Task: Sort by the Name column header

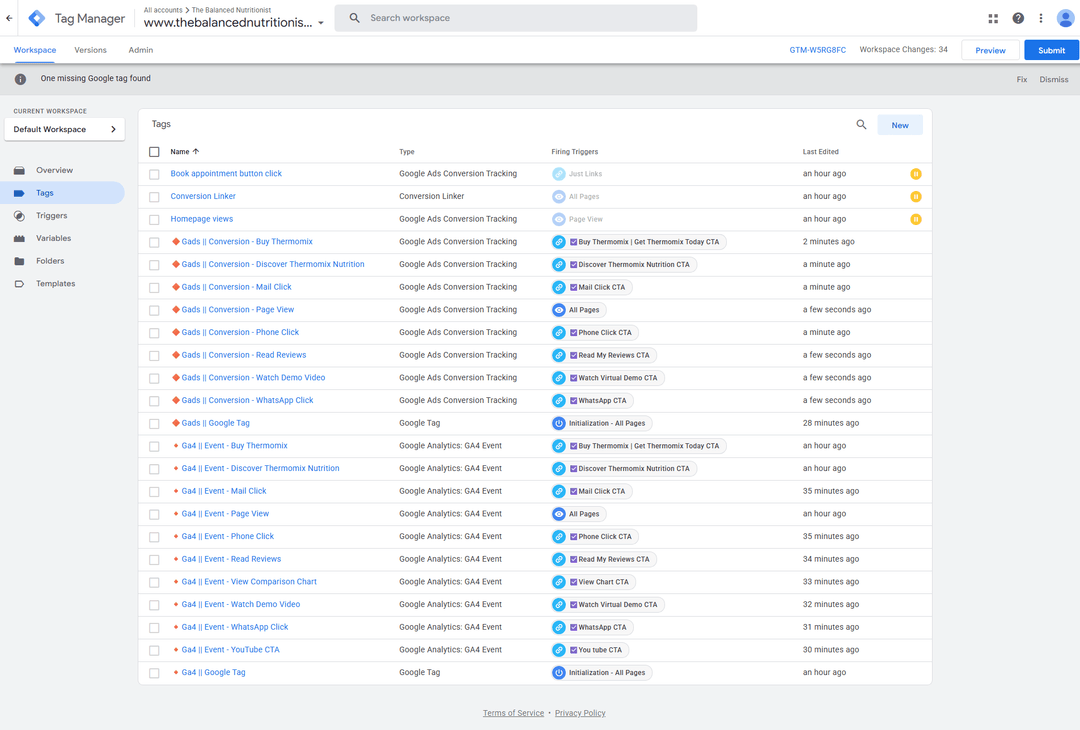Action: (x=185, y=152)
